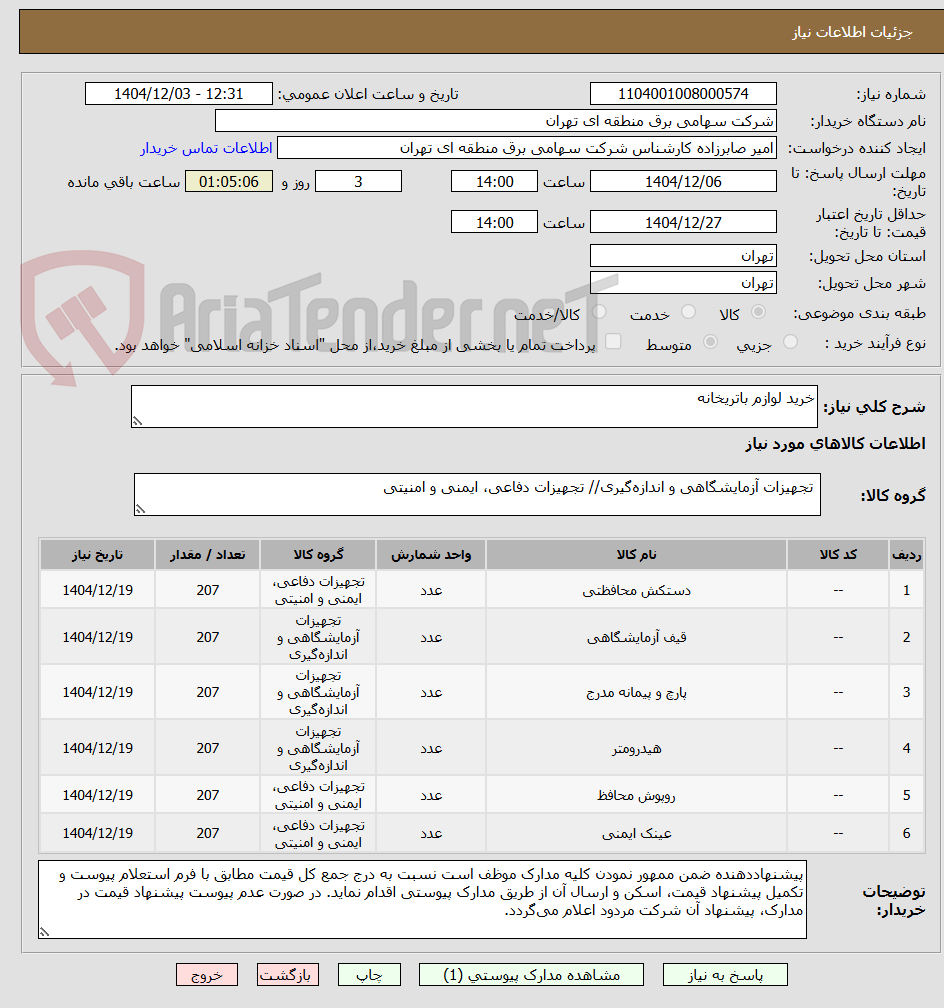The width and height of the screenshot is (944, 1008).
Task: Click the need number field 1104001008000574
Action: tap(683, 94)
